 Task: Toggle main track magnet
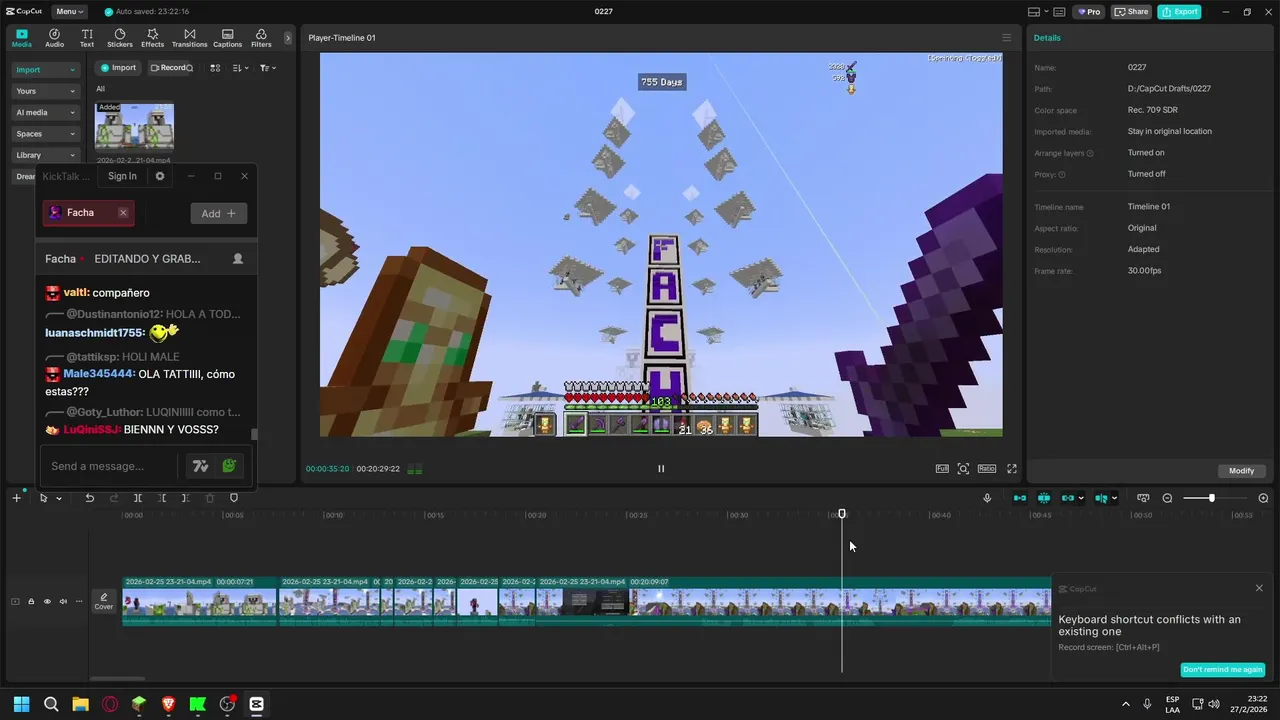(x=1020, y=498)
